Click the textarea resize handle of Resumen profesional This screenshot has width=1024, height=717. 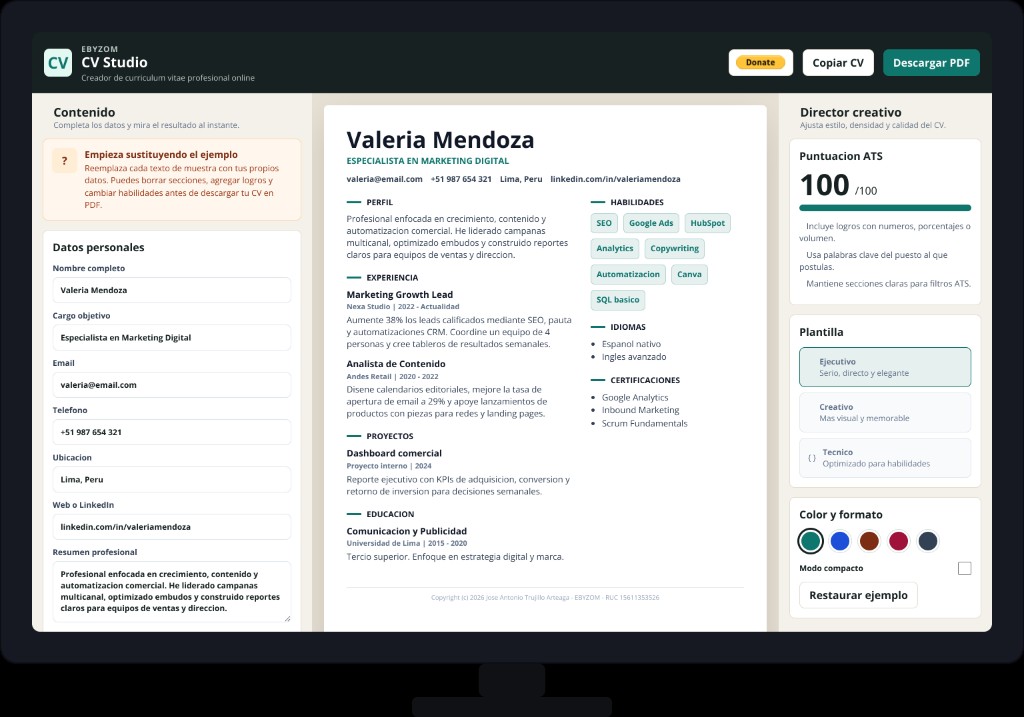[287, 618]
